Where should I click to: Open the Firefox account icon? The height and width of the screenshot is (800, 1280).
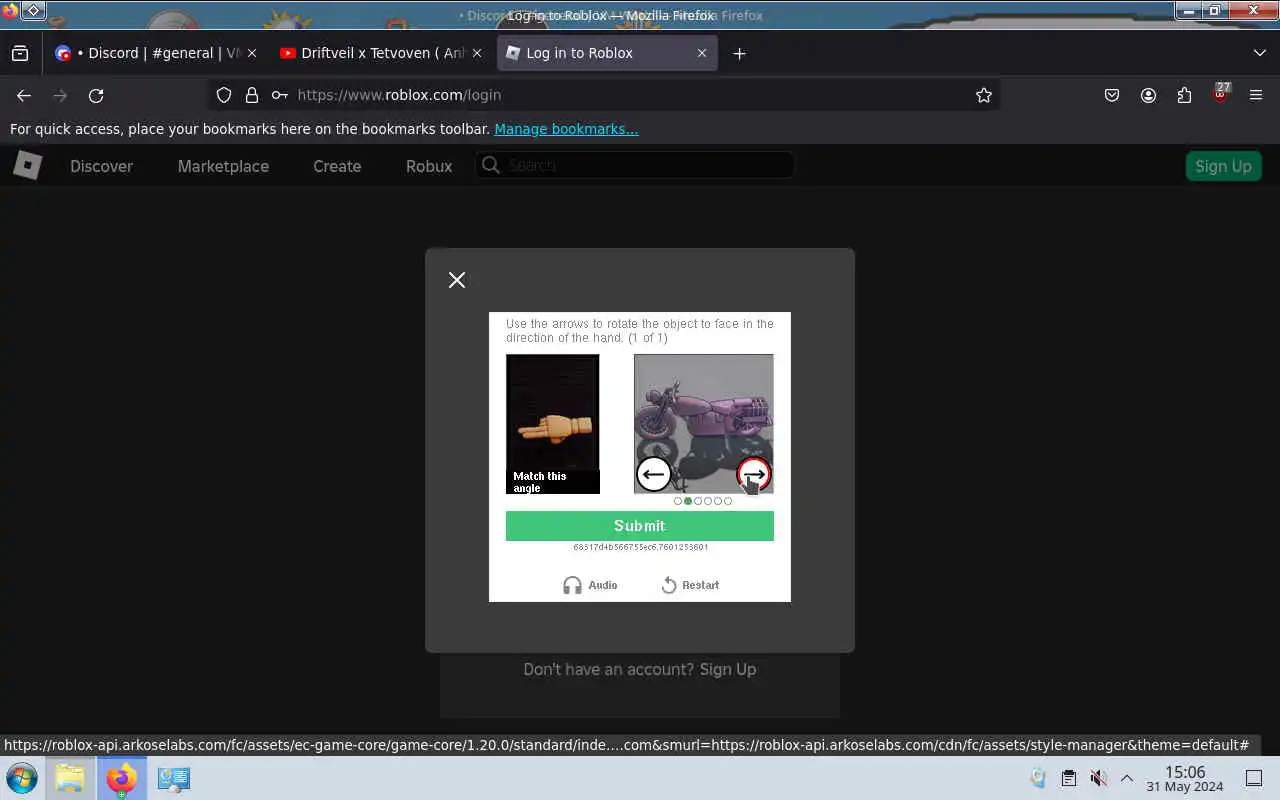pyautogui.click(x=1148, y=95)
